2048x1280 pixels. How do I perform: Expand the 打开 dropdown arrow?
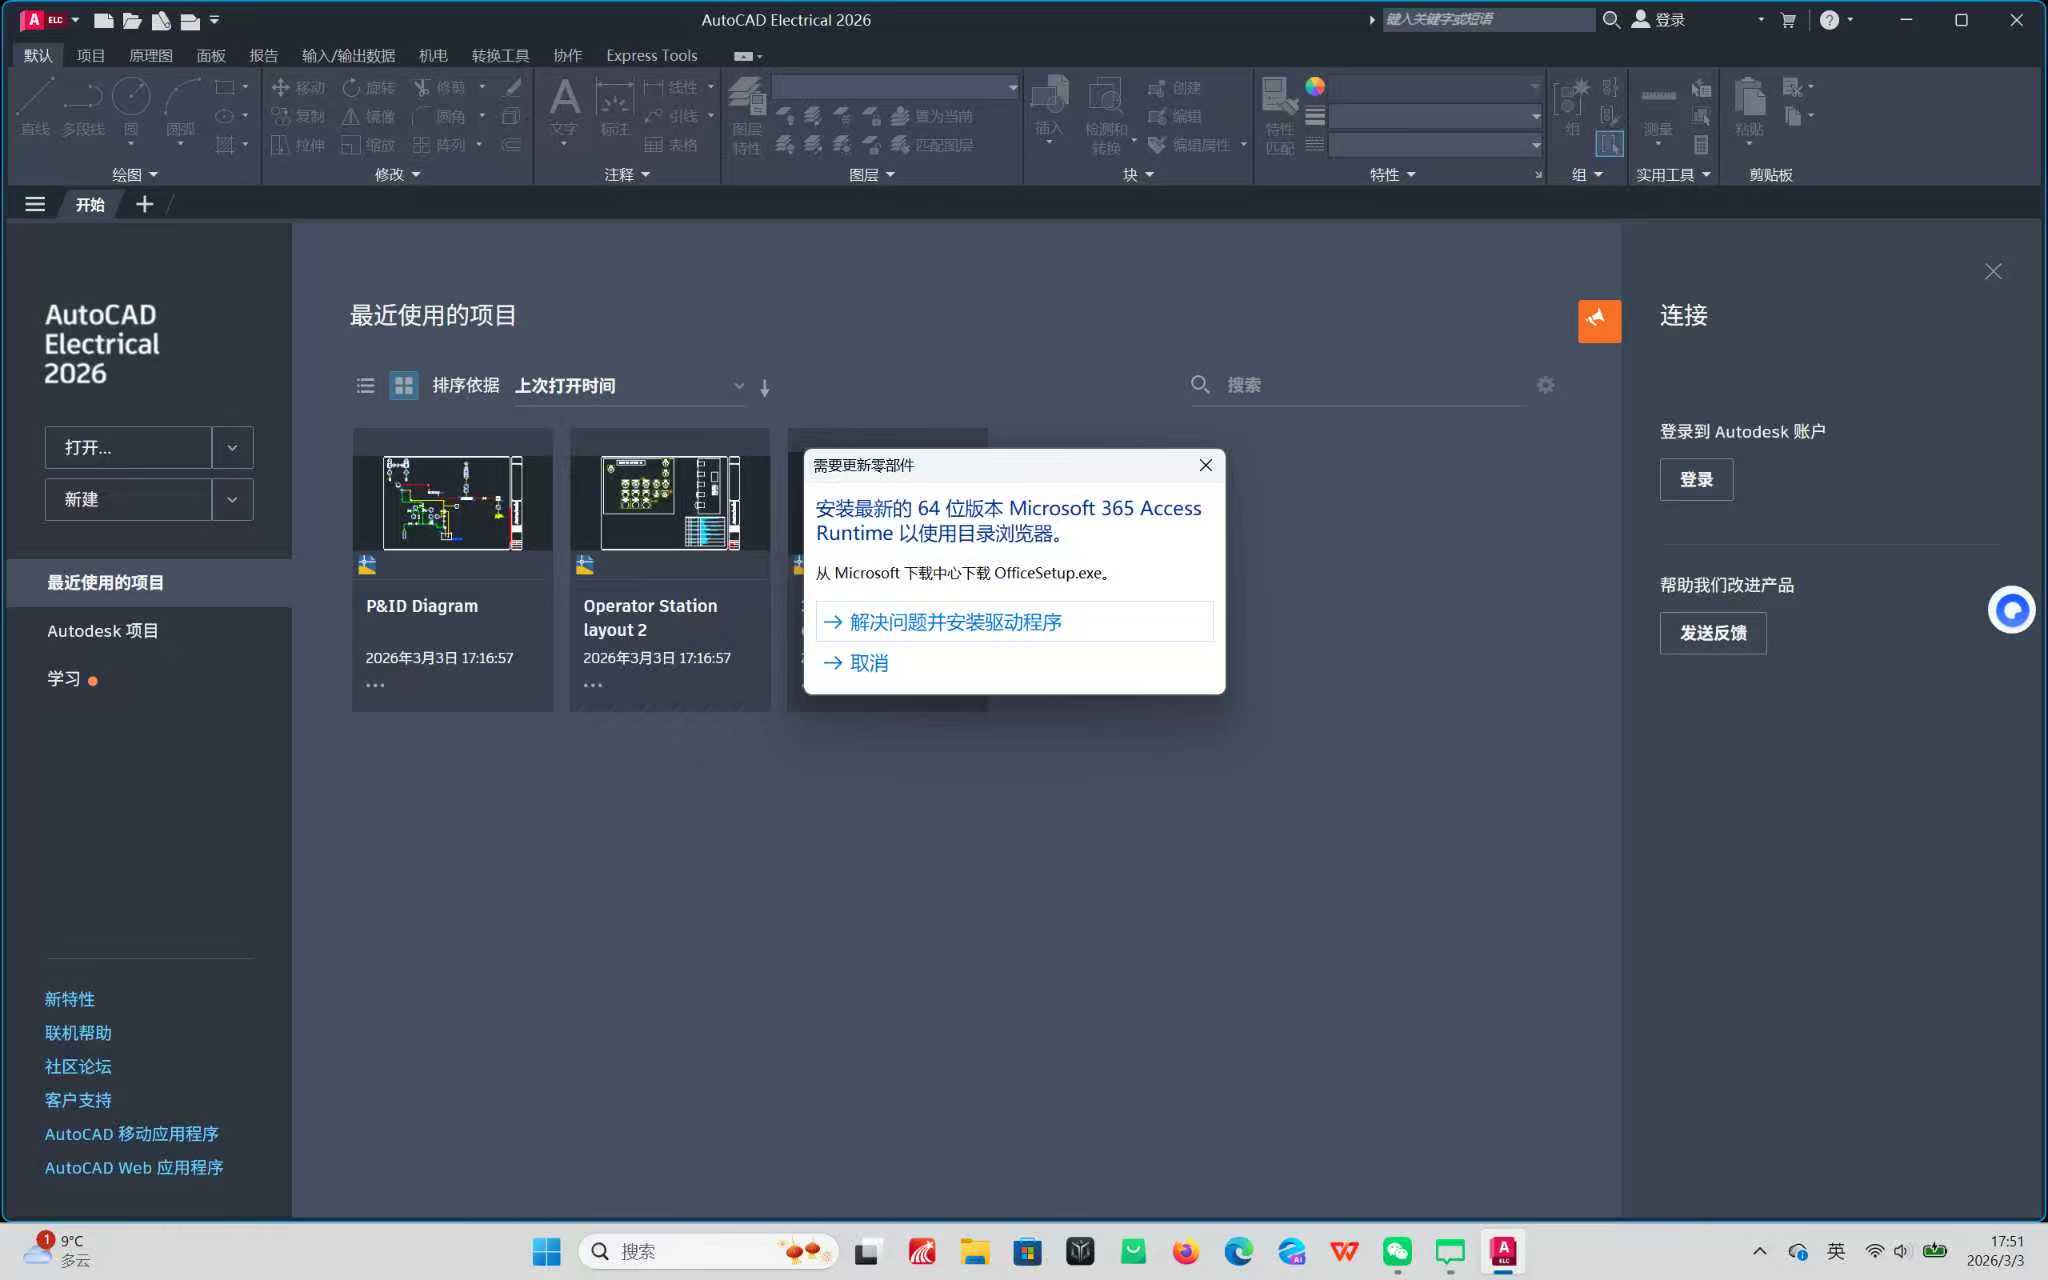(x=232, y=448)
